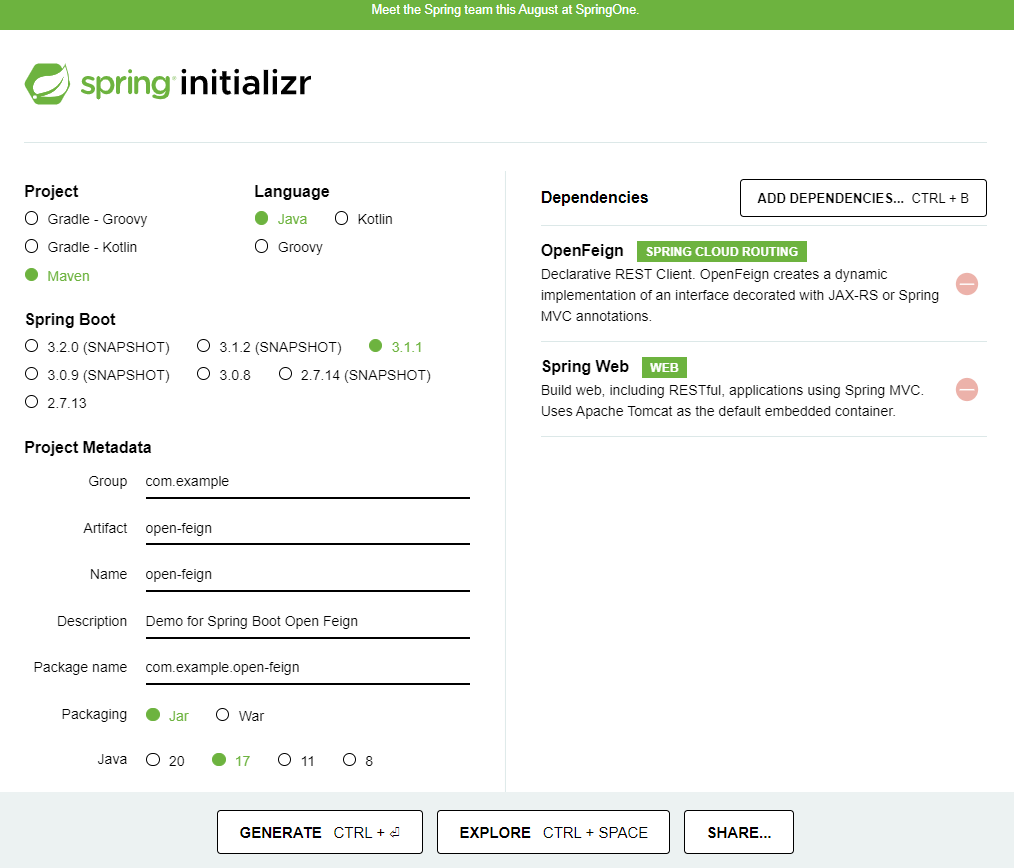Choose Java version 20

coord(165,760)
